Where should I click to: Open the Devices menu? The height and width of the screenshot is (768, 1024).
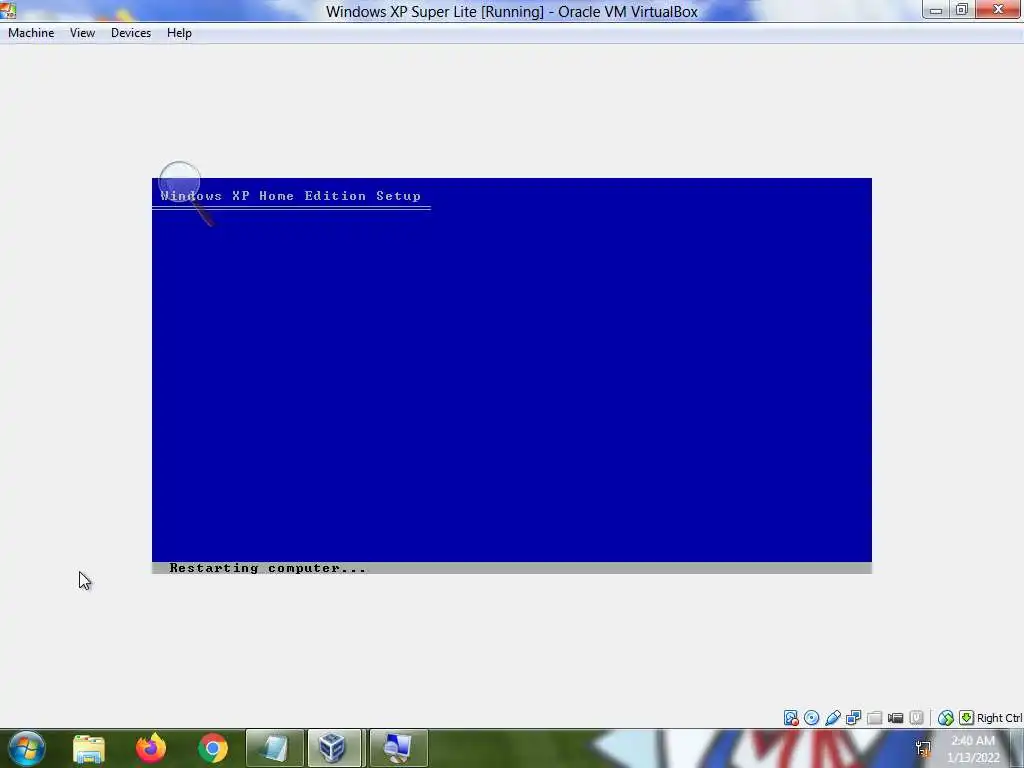point(131,33)
